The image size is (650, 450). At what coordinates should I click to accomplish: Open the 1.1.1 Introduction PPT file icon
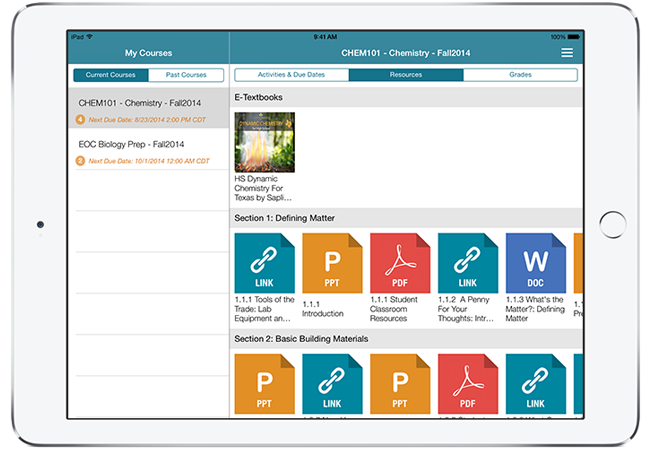click(332, 263)
